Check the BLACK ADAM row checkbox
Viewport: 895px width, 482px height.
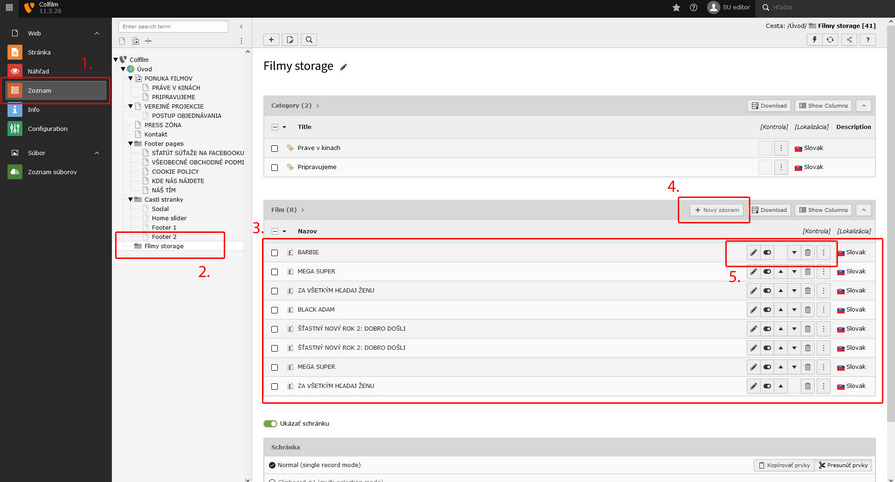(x=275, y=310)
